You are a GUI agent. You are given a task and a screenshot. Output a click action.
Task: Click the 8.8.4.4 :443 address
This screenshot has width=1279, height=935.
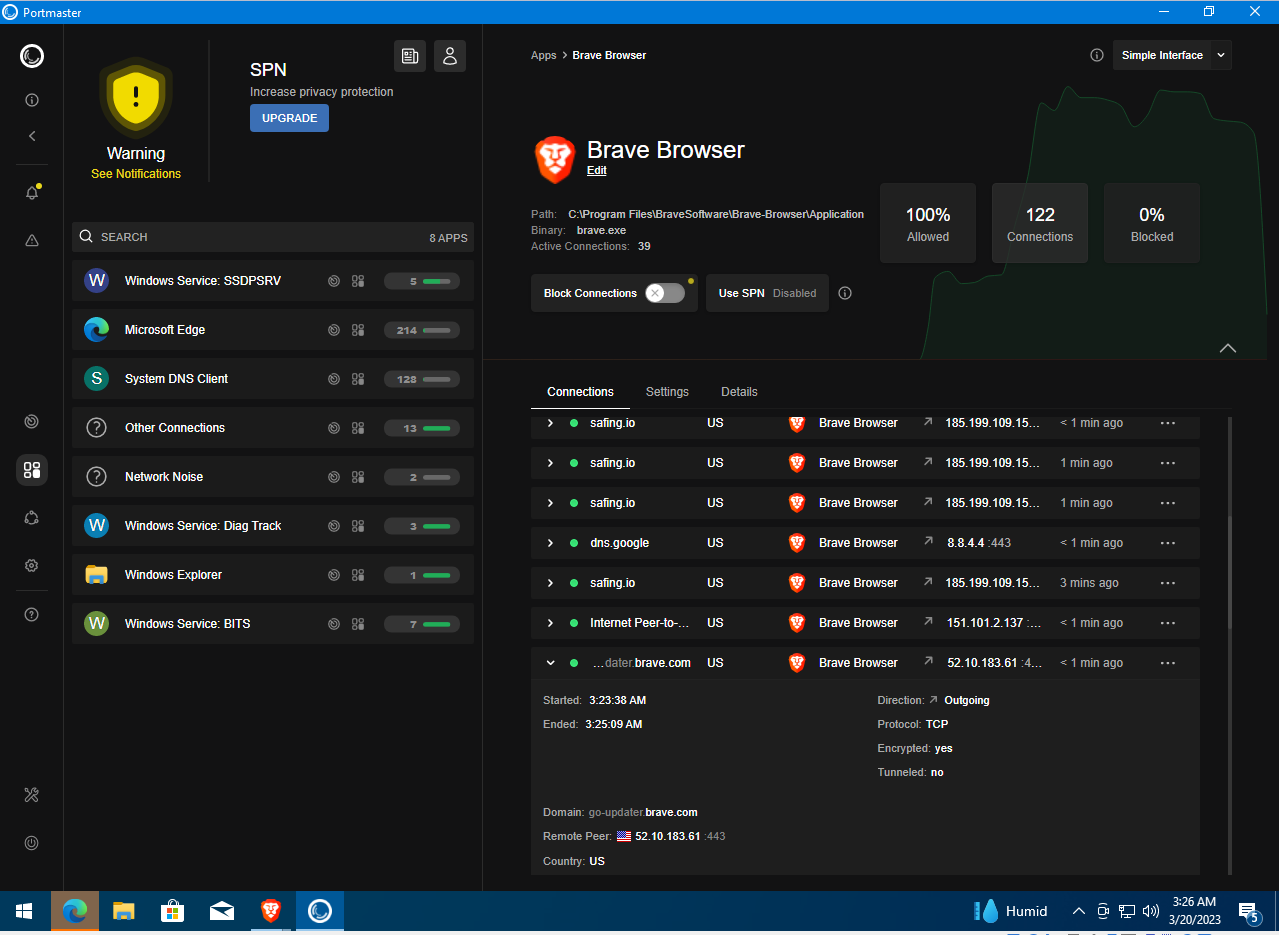pyautogui.click(x=979, y=543)
